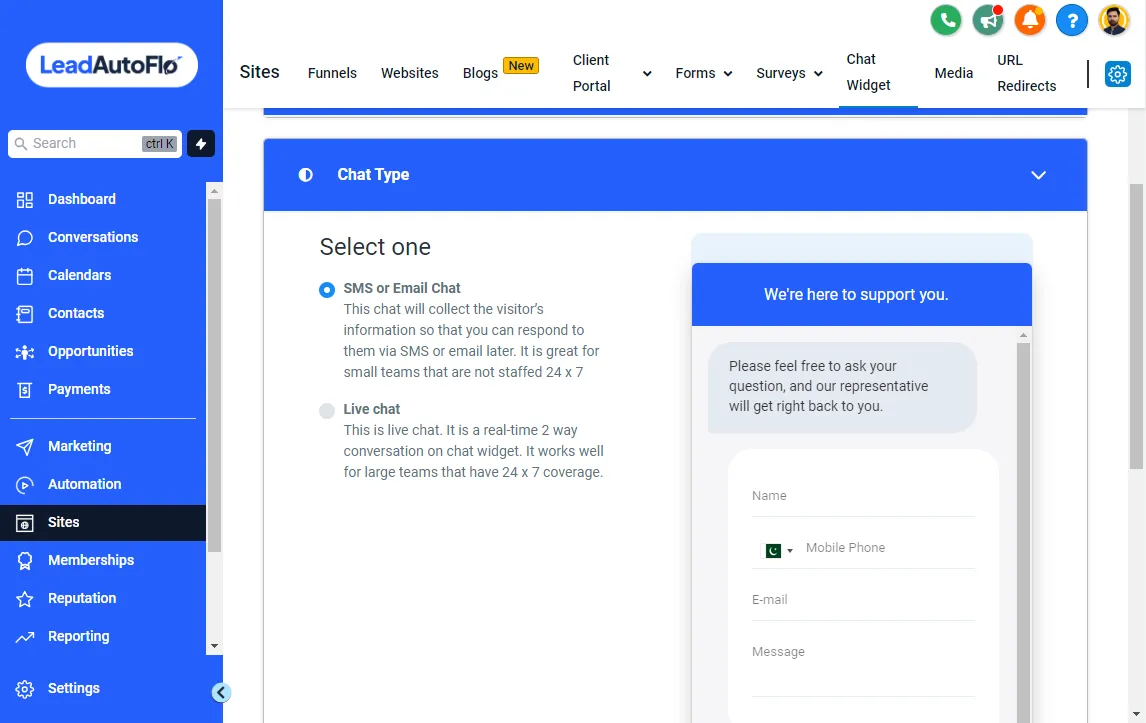Click the Message field in chat preview

[x=862, y=667]
